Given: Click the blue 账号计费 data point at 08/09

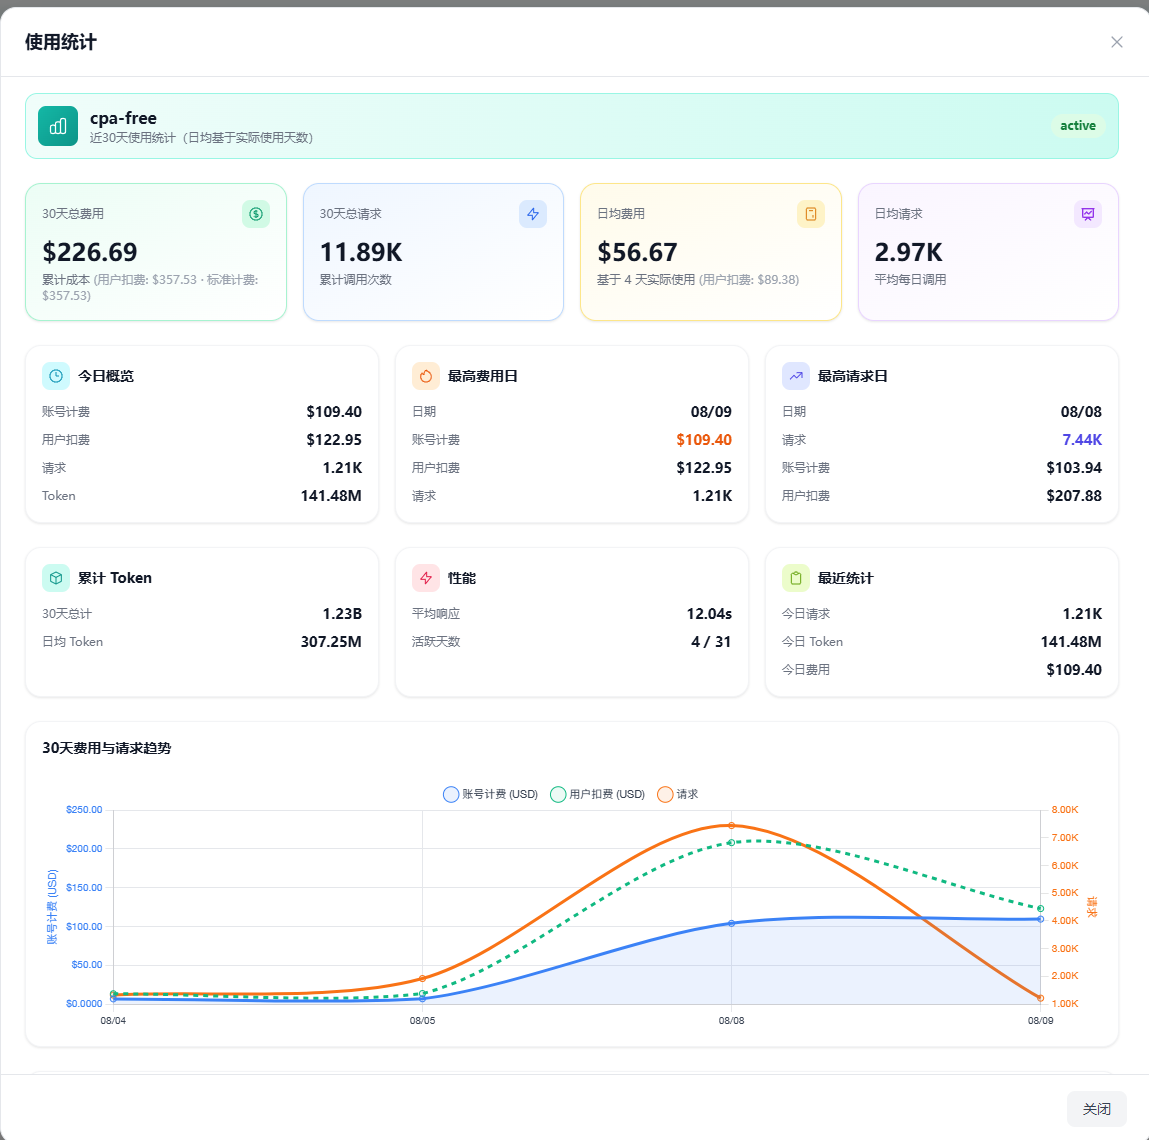Looking at the screenshot, I should (1040, 919).
